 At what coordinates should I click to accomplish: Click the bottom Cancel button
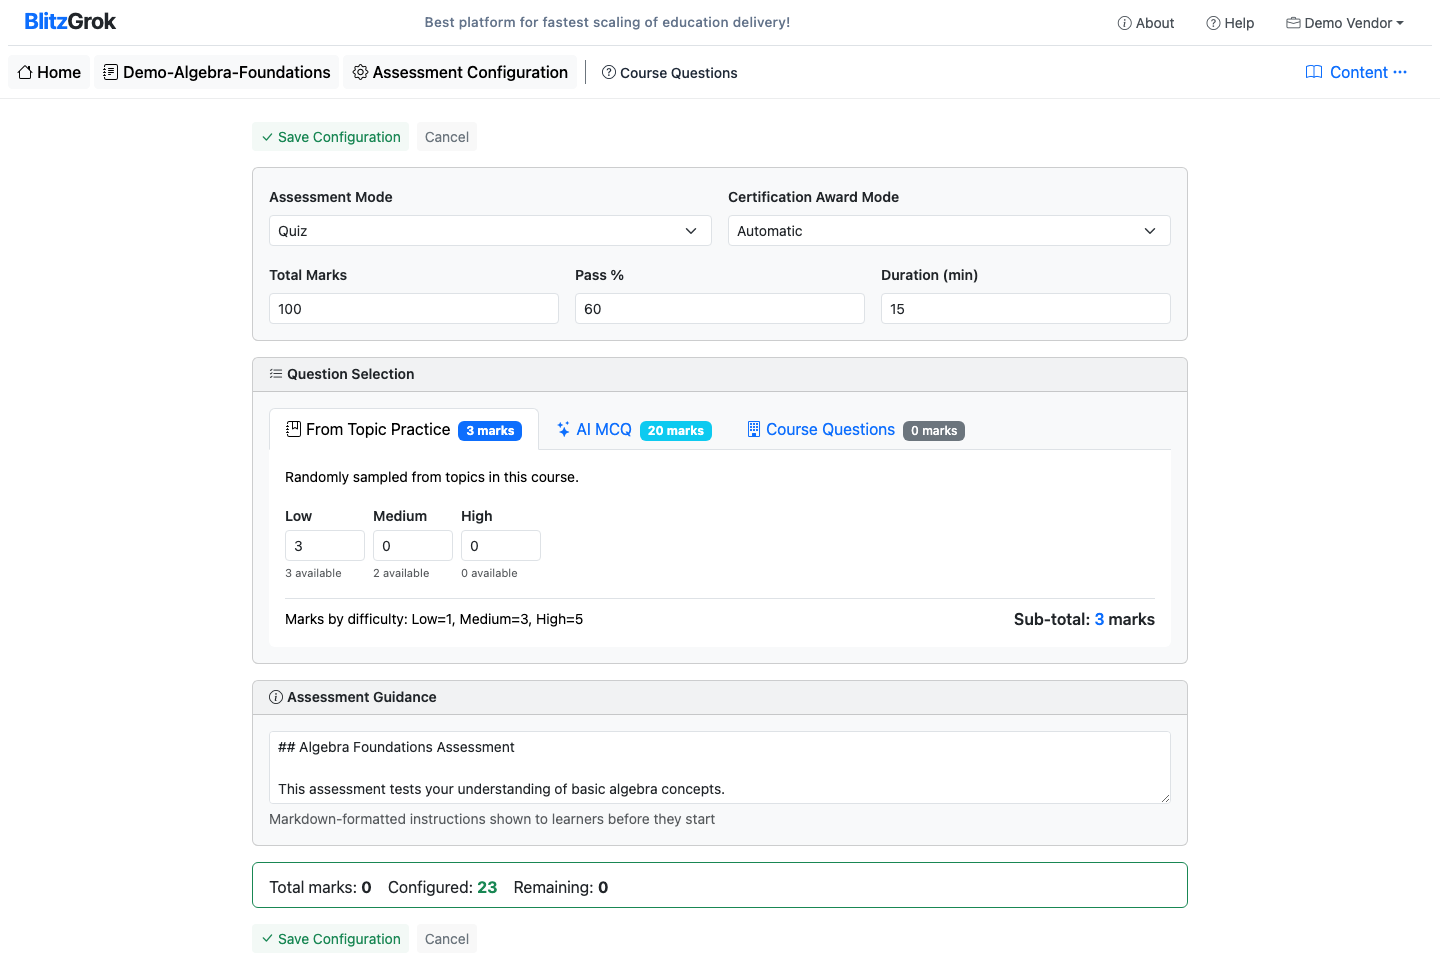tap(447, 939)
